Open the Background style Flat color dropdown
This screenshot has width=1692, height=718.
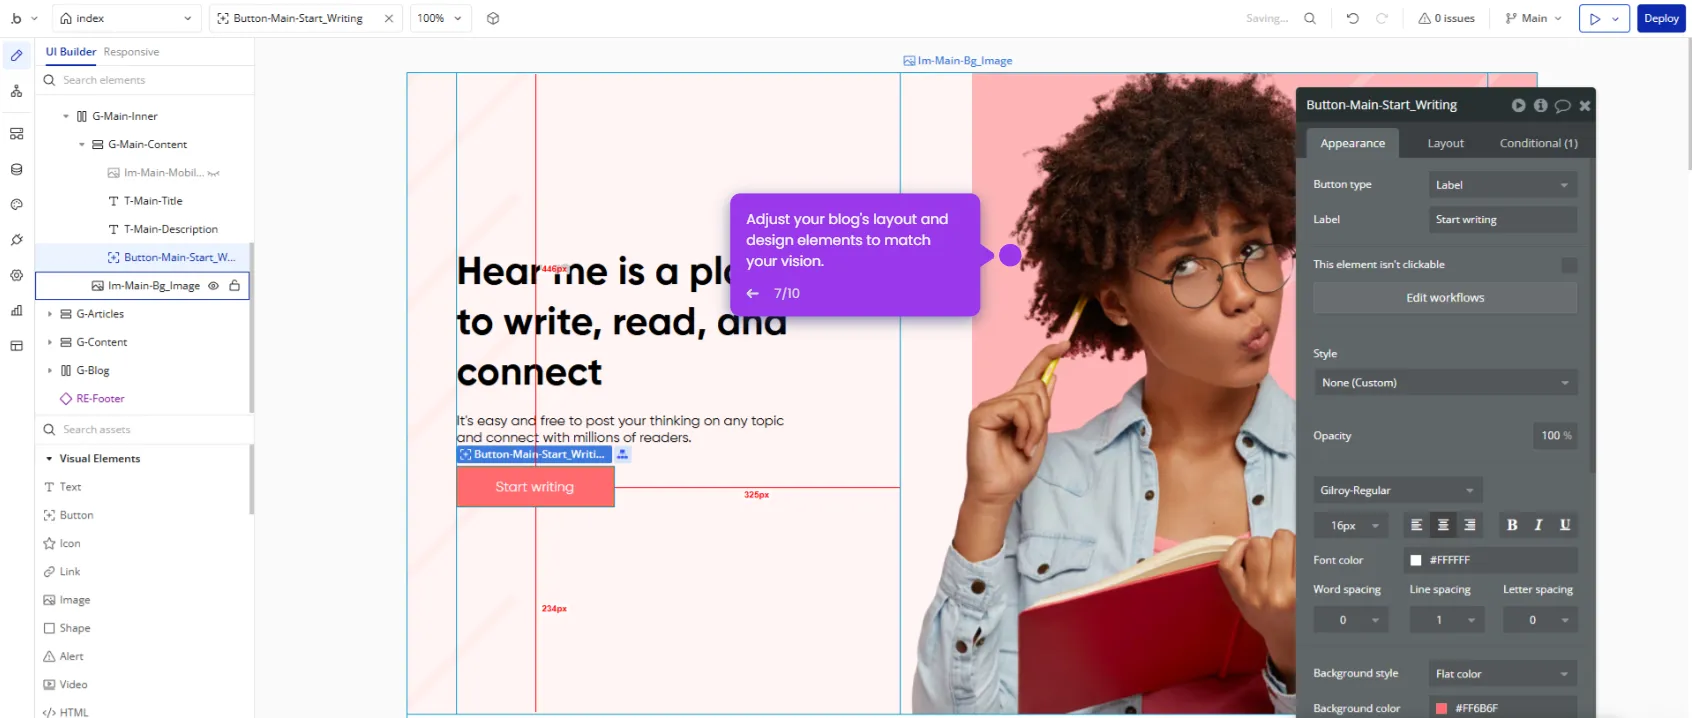tap(1503, 674)
